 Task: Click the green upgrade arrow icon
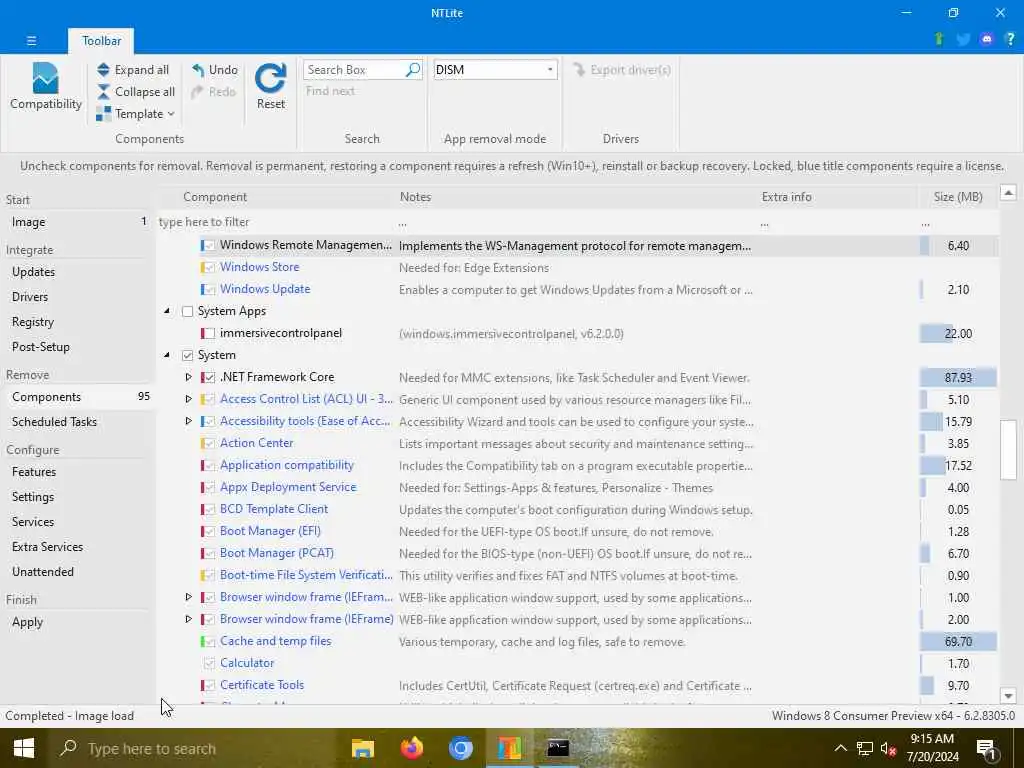click(x=939, y=39)
